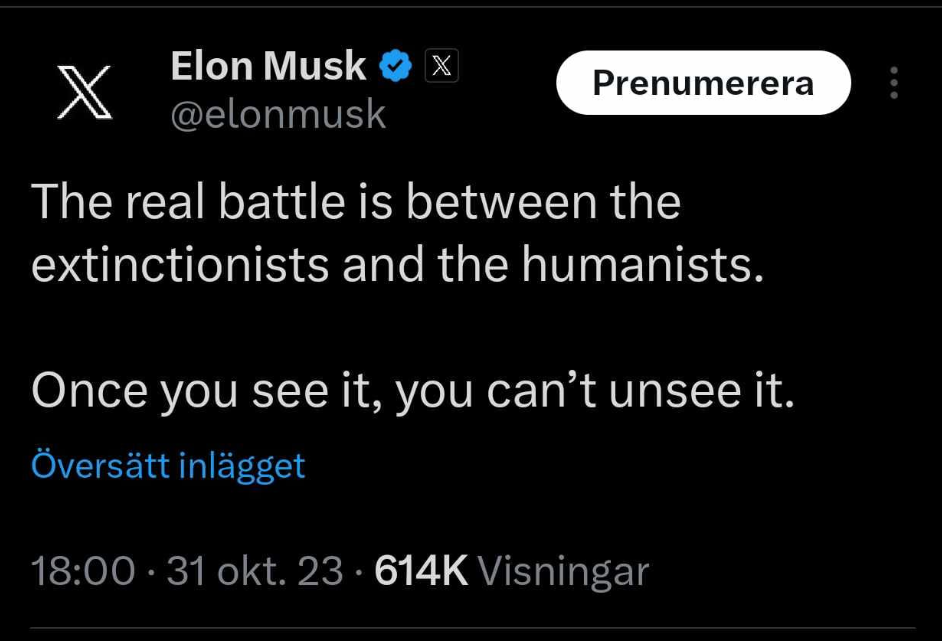Click the Översätt inlägget translate link

coord(168,465)
